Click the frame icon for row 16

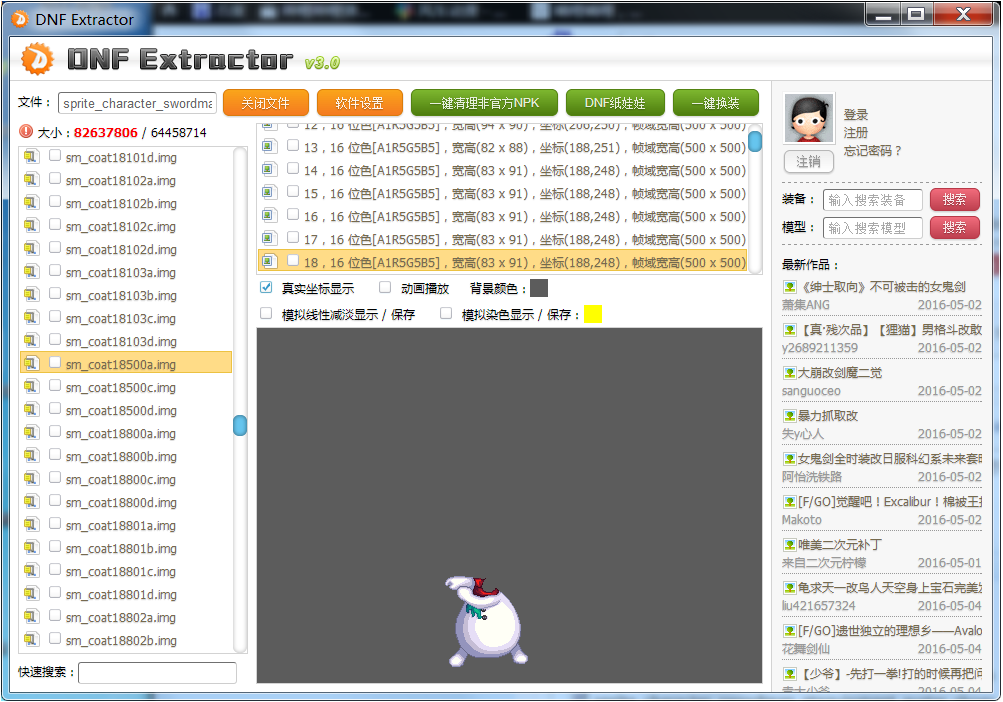268,216
